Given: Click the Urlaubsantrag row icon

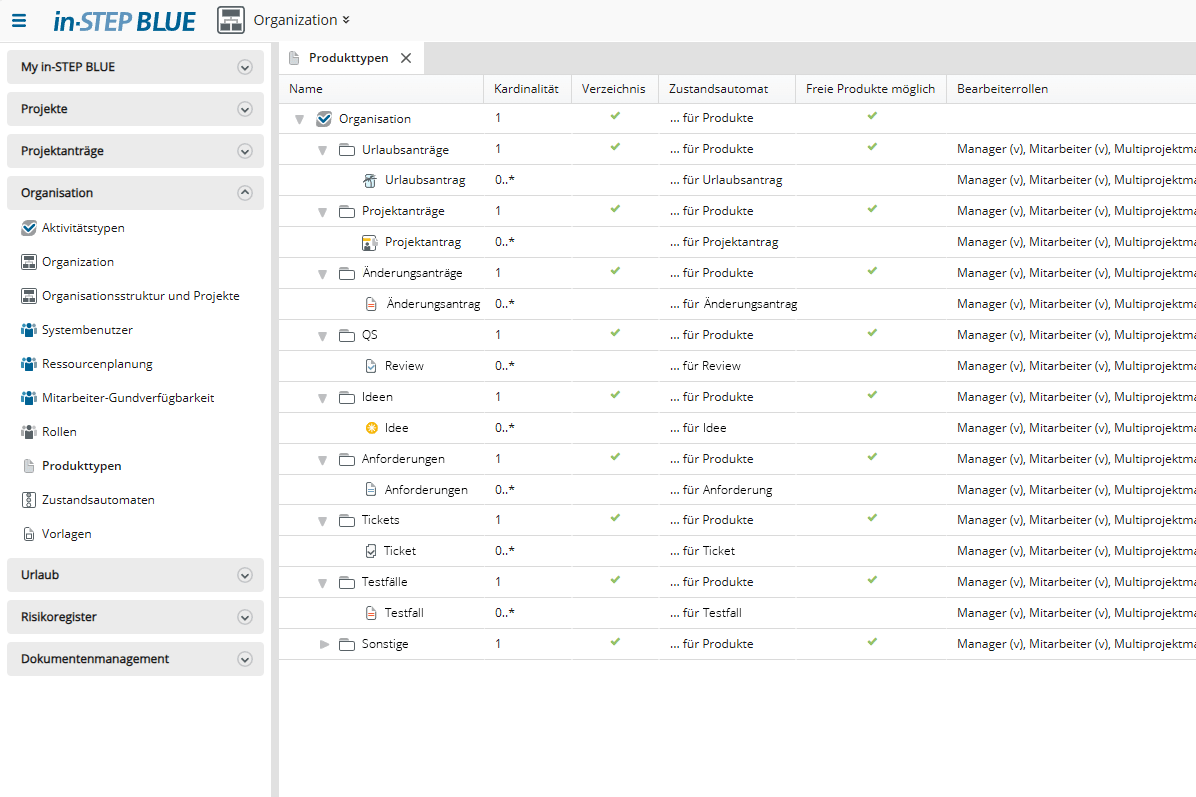Looking at the screenshot, I should pos(369,180).
